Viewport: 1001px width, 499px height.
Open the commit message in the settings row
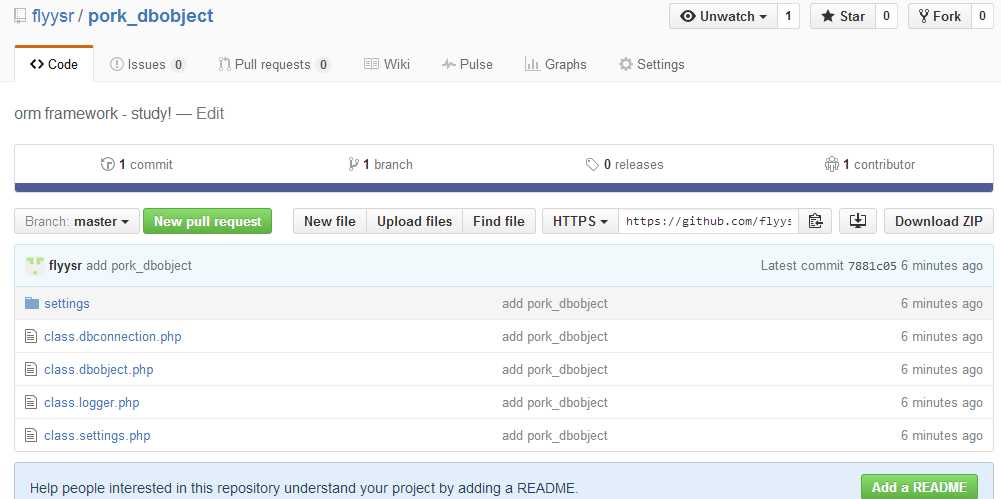555,304
